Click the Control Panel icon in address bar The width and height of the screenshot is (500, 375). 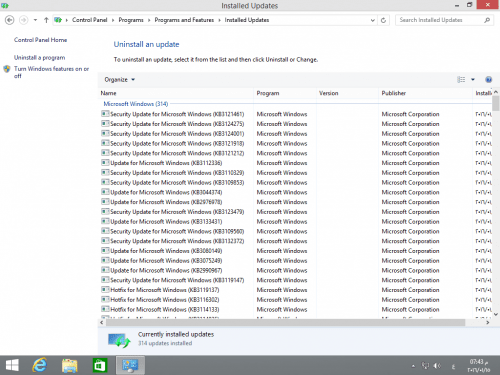click(58, 20)
